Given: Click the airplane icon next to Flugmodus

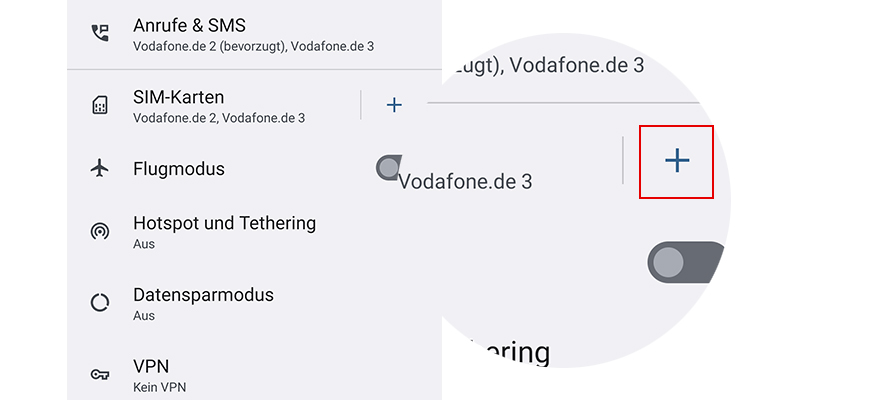Looking at the screenshot, I should pos(99,168).
